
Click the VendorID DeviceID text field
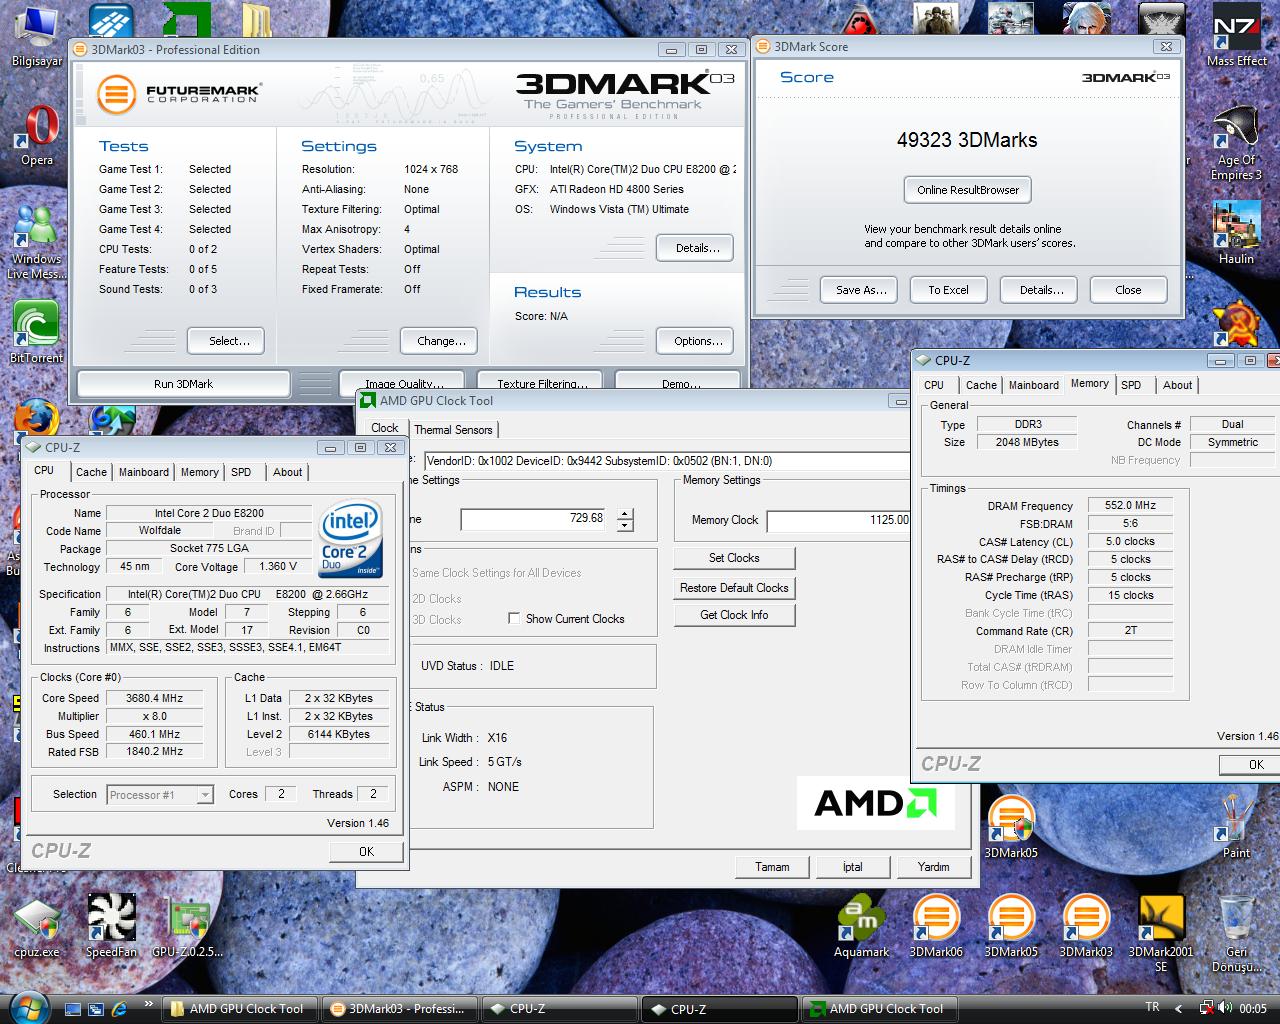click(668, 461)
